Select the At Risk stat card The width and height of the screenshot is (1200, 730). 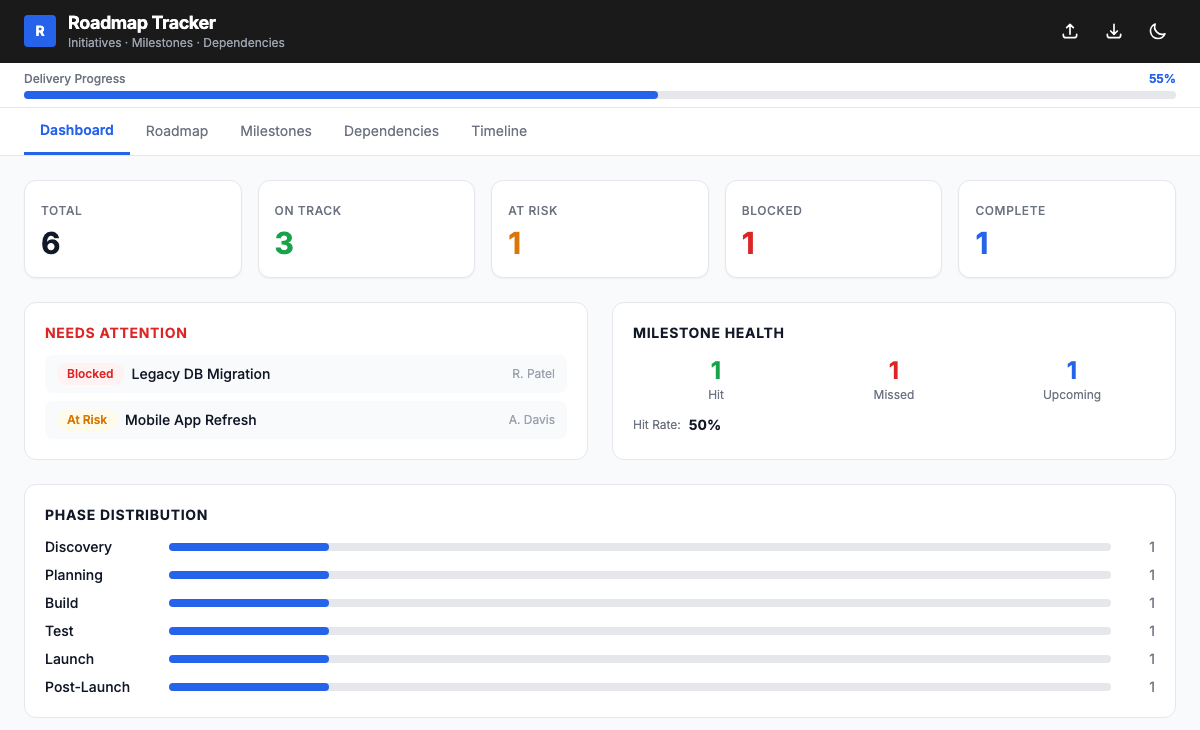(600, 229)
